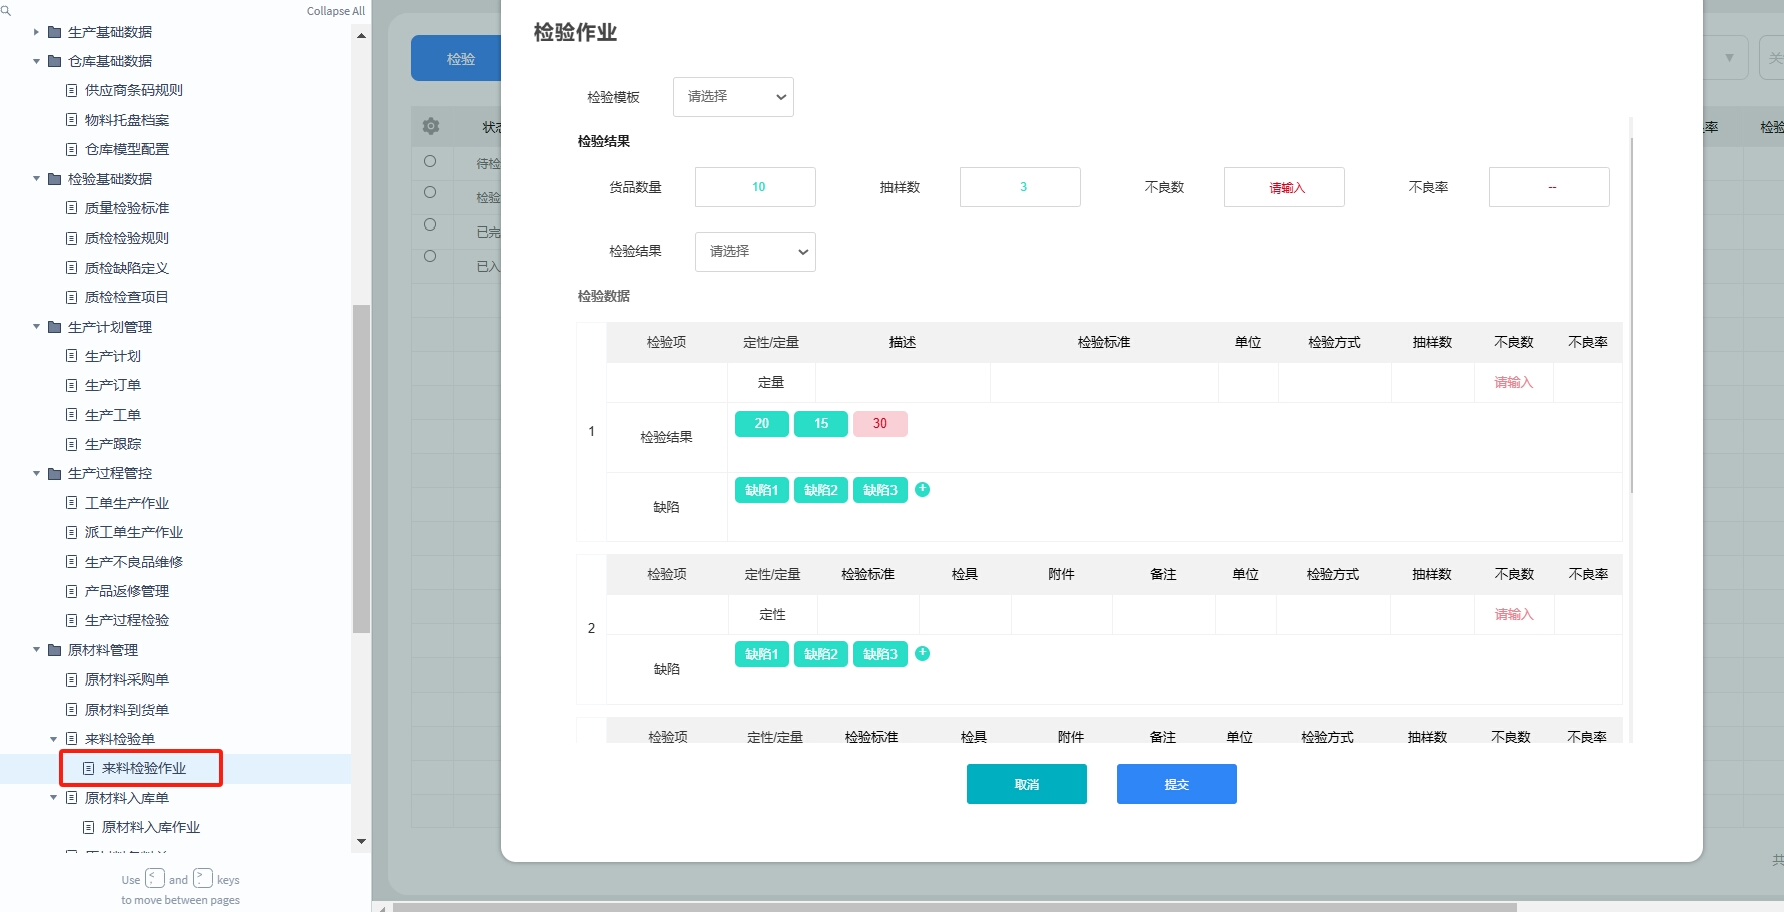Collapse the 仓库基础数据 tree folder
Viewport: 1784px width, 912px height.
pos(37,61)
